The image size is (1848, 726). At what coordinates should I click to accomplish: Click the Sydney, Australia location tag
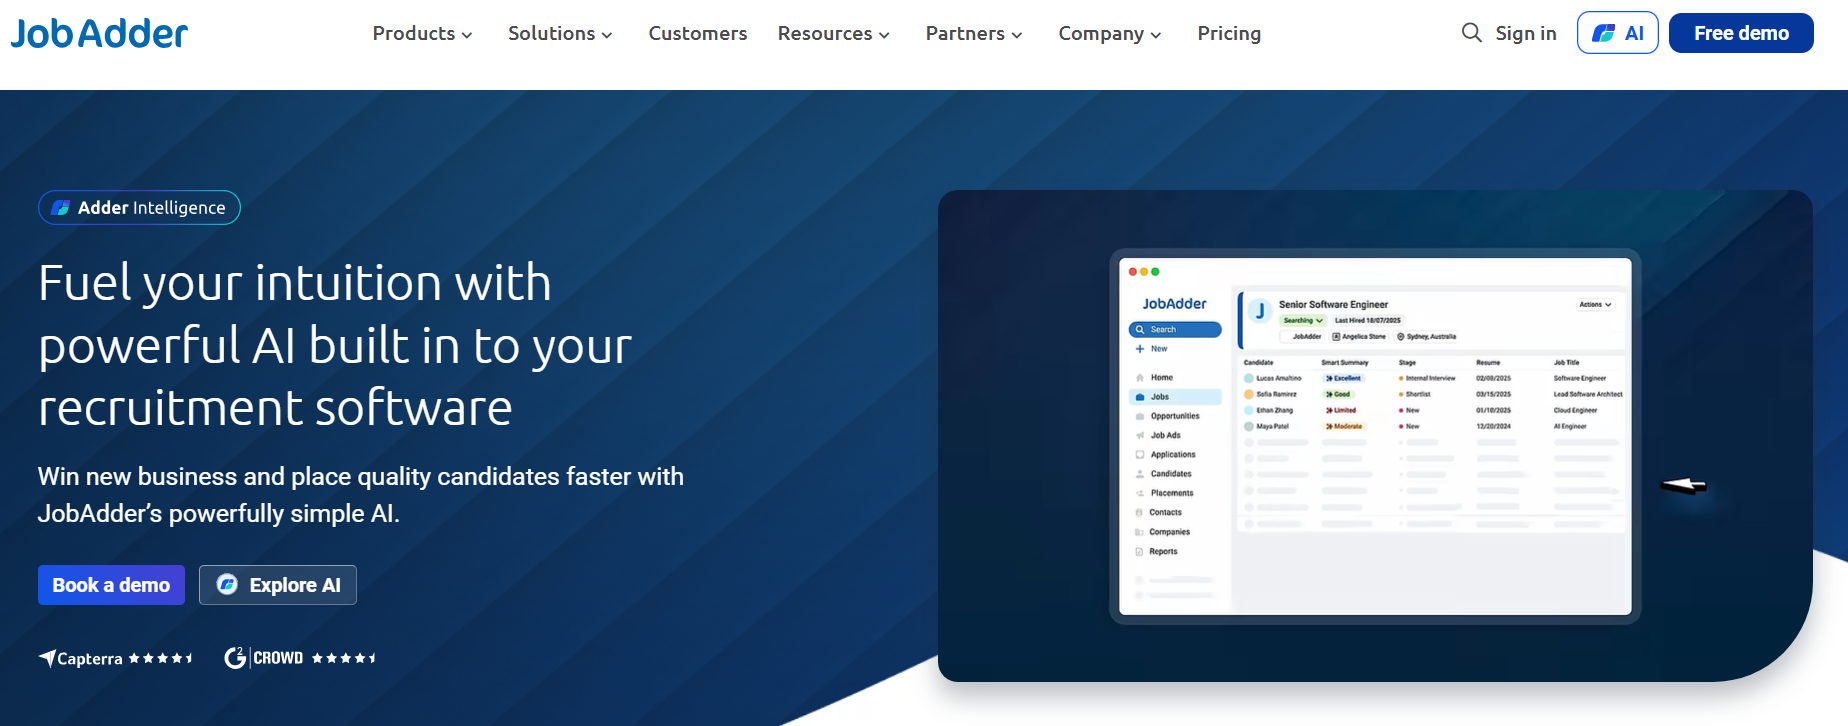click(x=1427, y=337)
